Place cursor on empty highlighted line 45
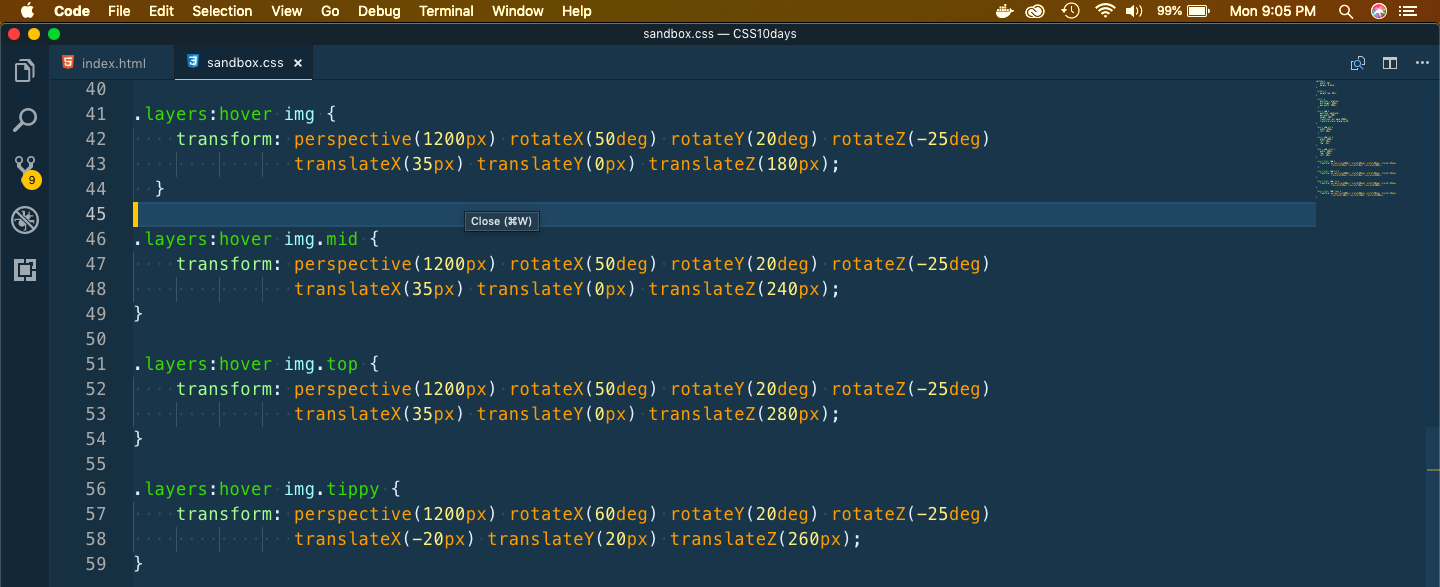Screen dimensions: 1440x587 (x=724, y=214)
